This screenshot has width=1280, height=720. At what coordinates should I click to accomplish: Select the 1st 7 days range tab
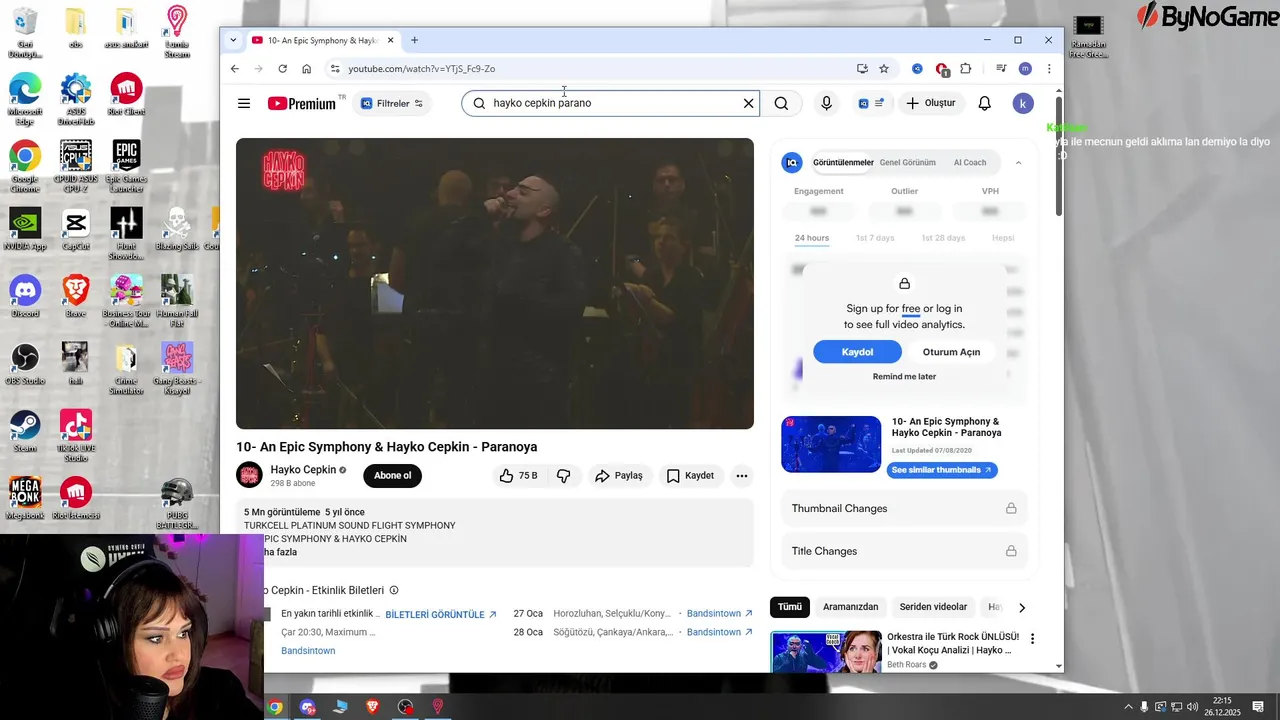875,238
